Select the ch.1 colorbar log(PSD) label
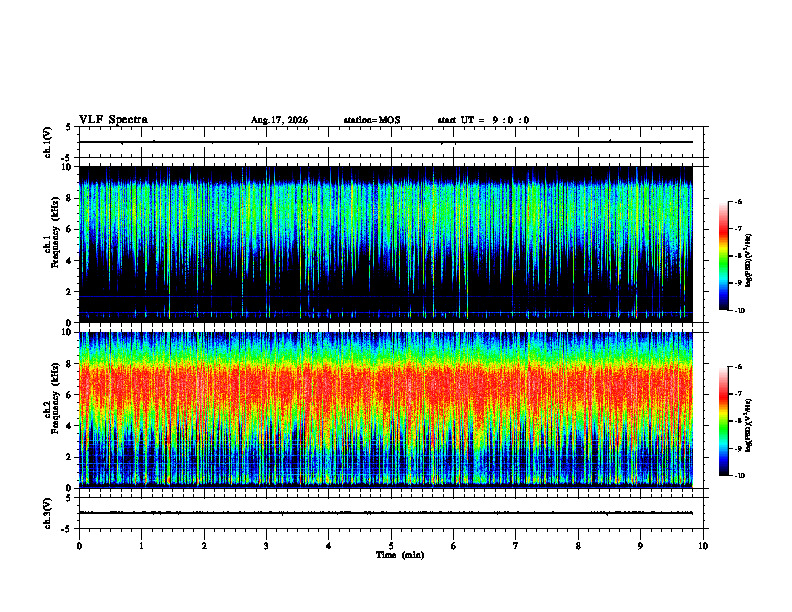 750,261
